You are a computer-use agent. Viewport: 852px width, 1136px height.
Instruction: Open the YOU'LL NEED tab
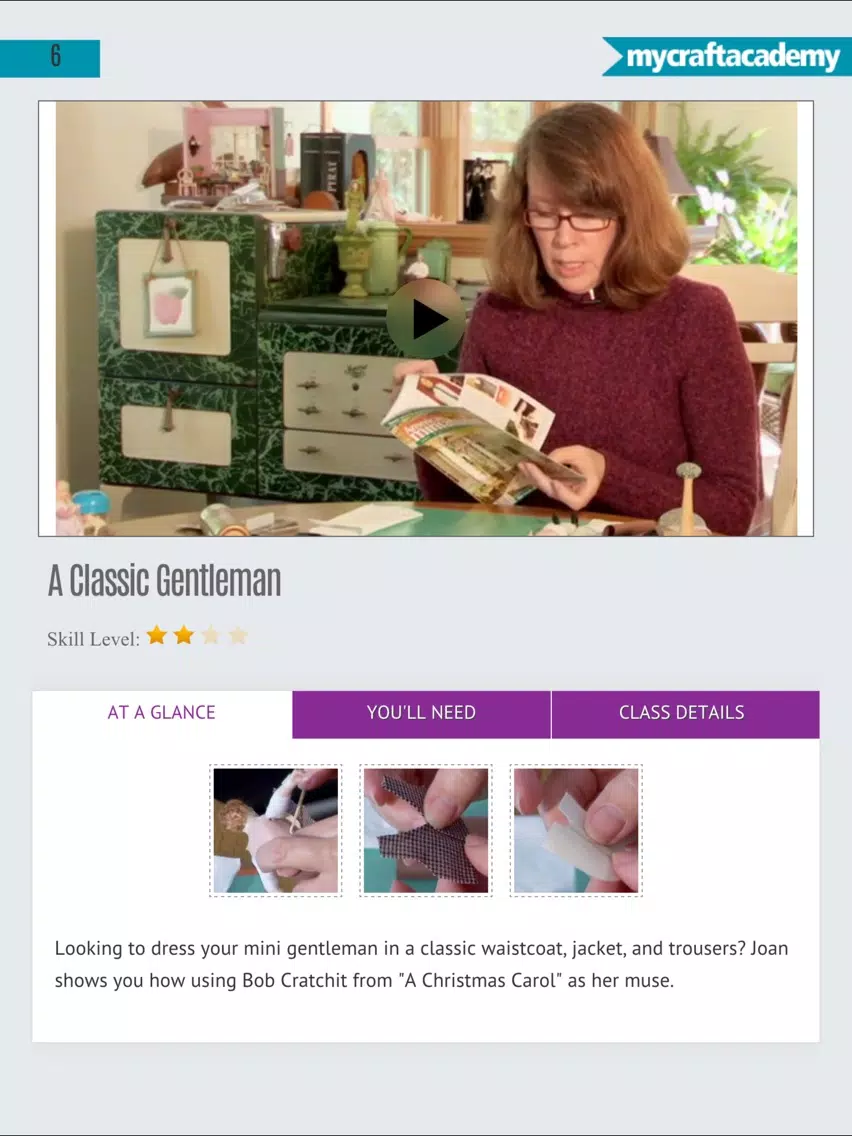point(421,714)
